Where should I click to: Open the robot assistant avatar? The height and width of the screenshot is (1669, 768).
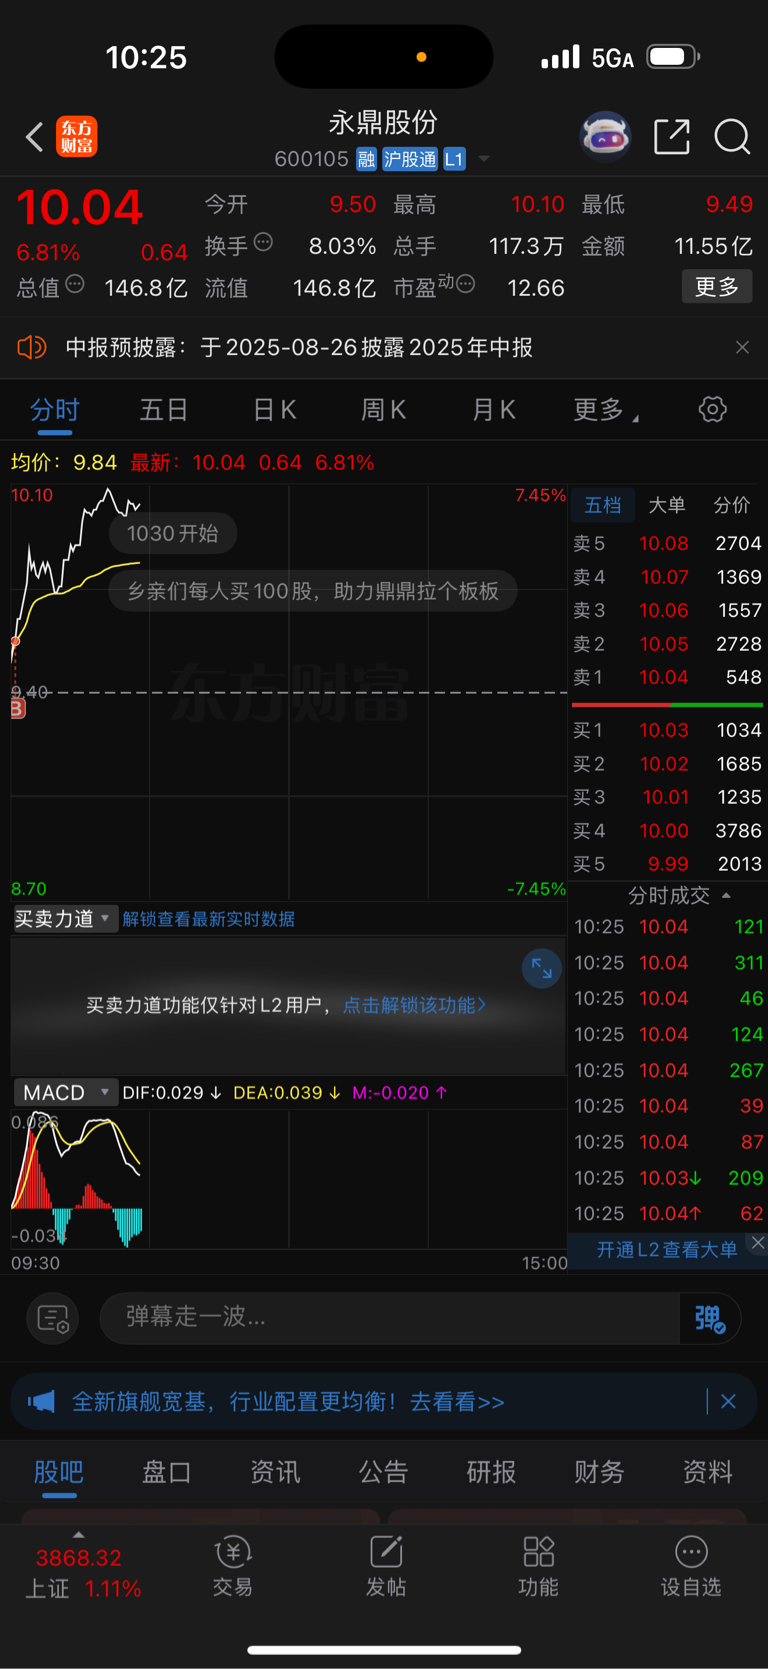(606, 136)
